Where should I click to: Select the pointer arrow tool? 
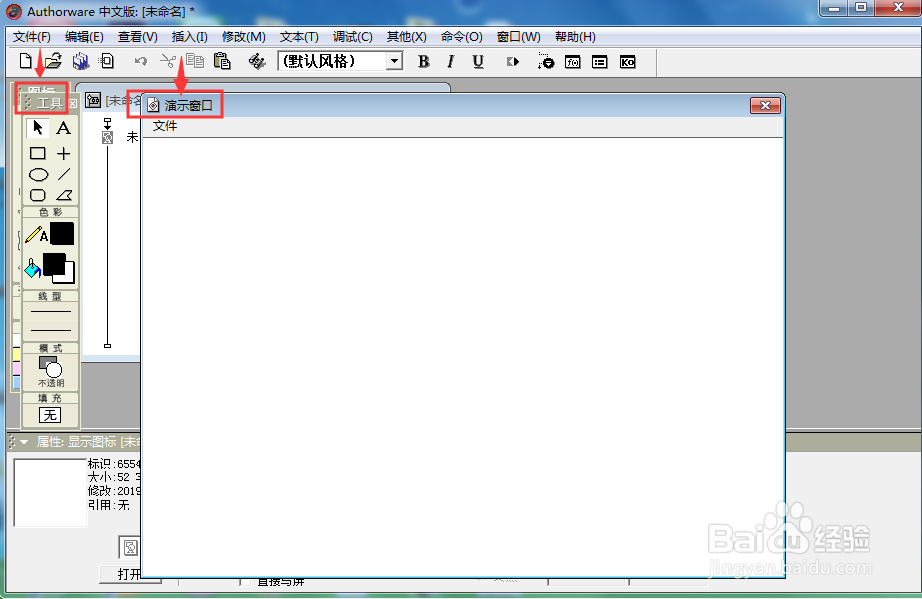point(38,128)
